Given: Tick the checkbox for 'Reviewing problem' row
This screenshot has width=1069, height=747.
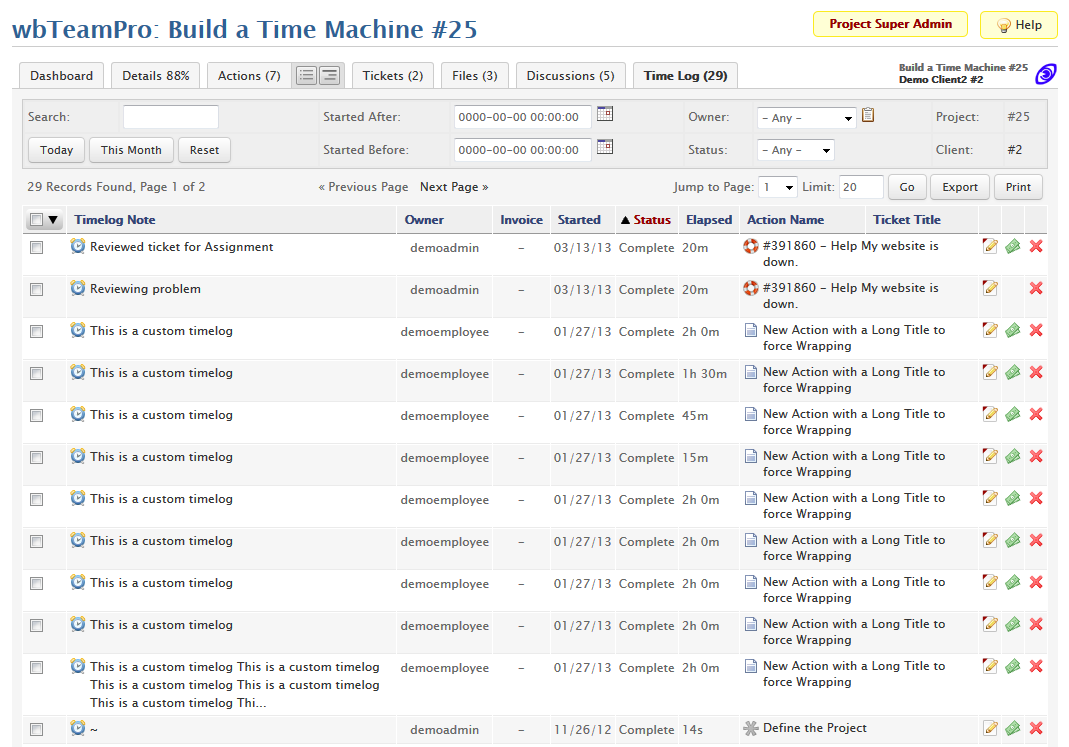Looking at the screenshot, I should coord(37,290).
